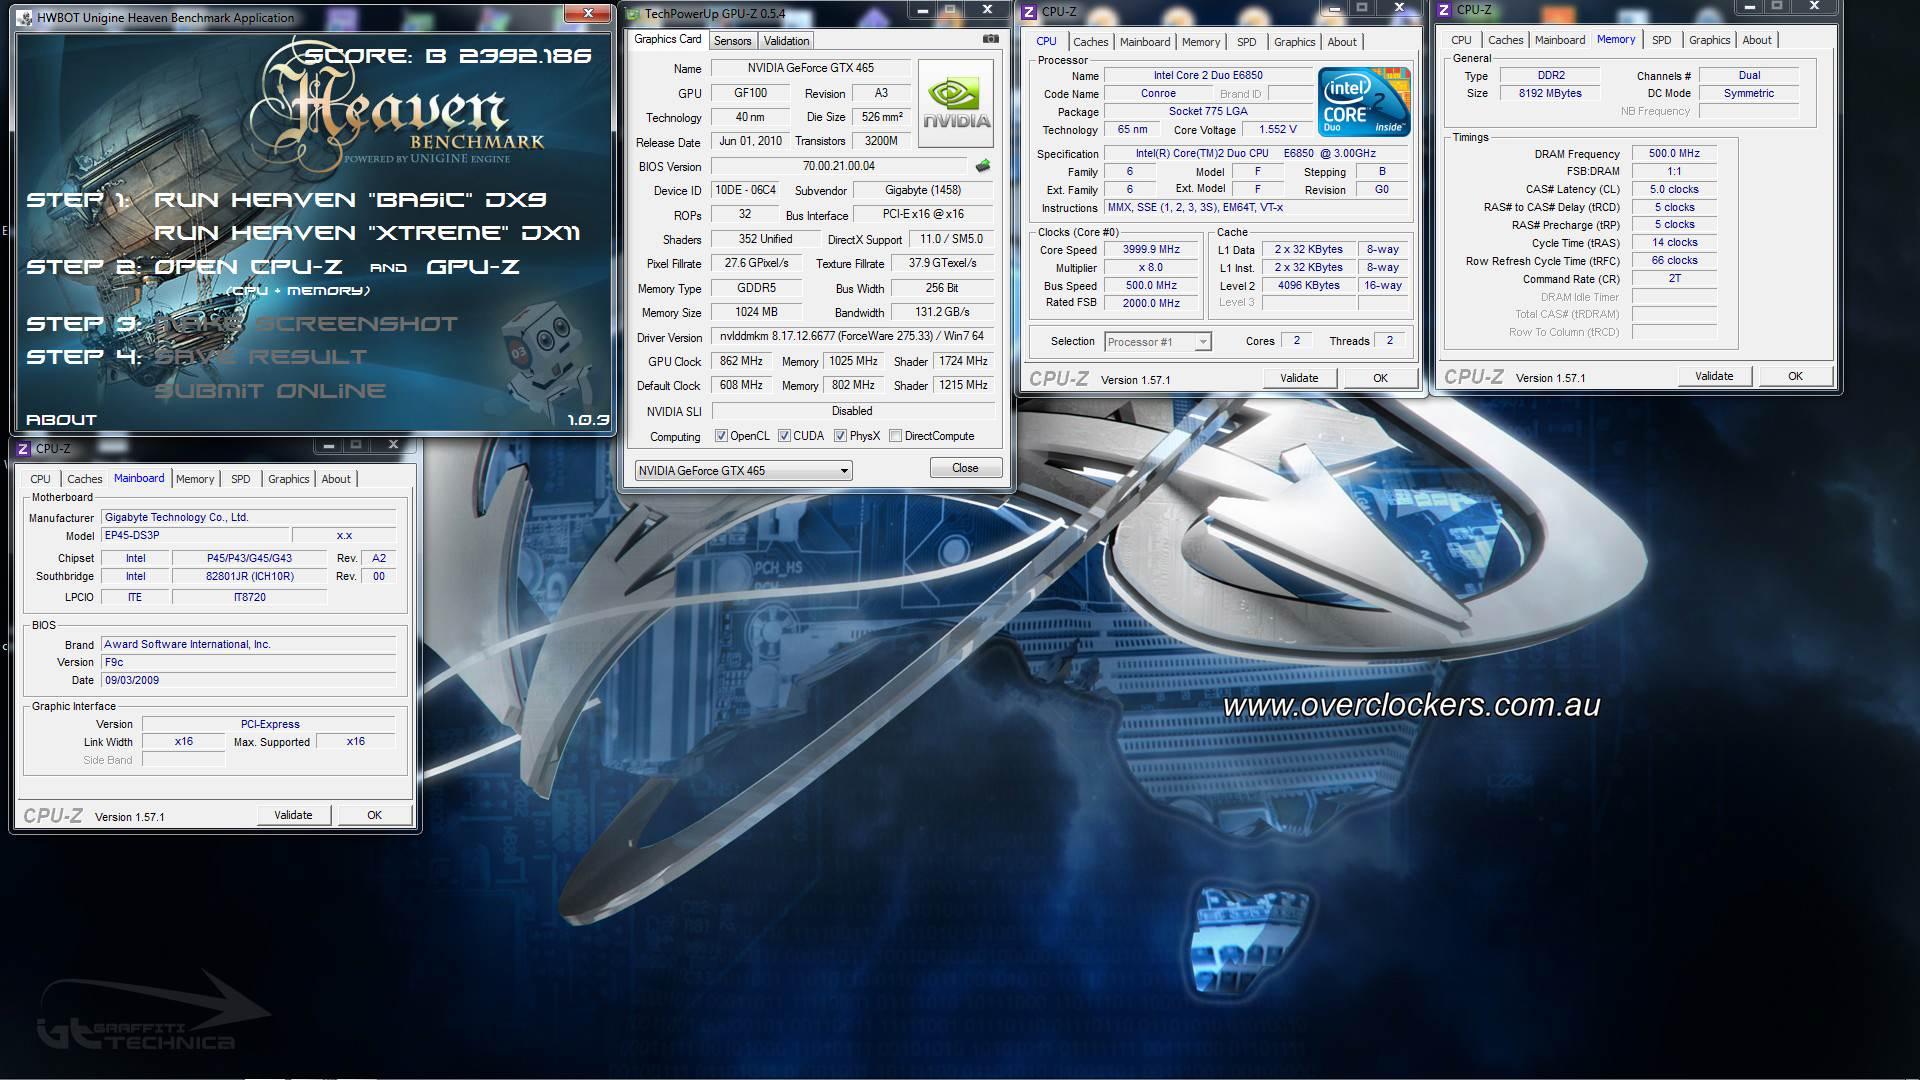The width and height of the screenshot is (1920, 1080).
Task: Click Submit Online in the Heaven app
Action: pos(270,391)
